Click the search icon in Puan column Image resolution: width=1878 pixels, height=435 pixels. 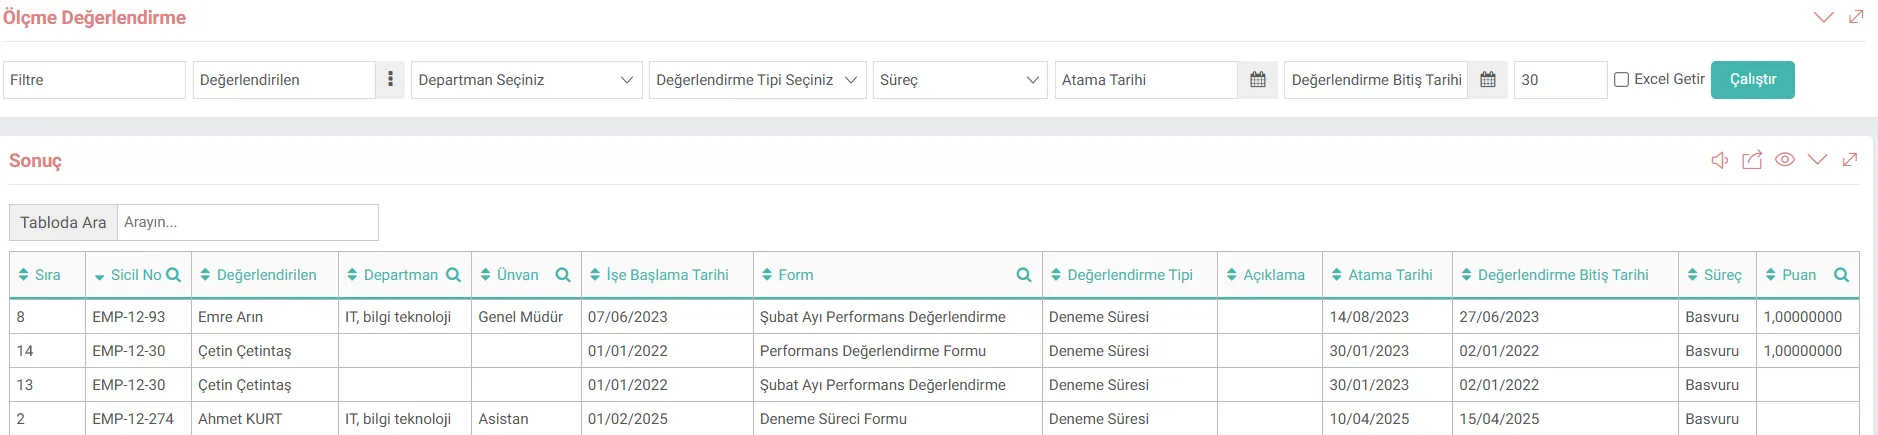pyautogui.click(x=1841, y=275)
